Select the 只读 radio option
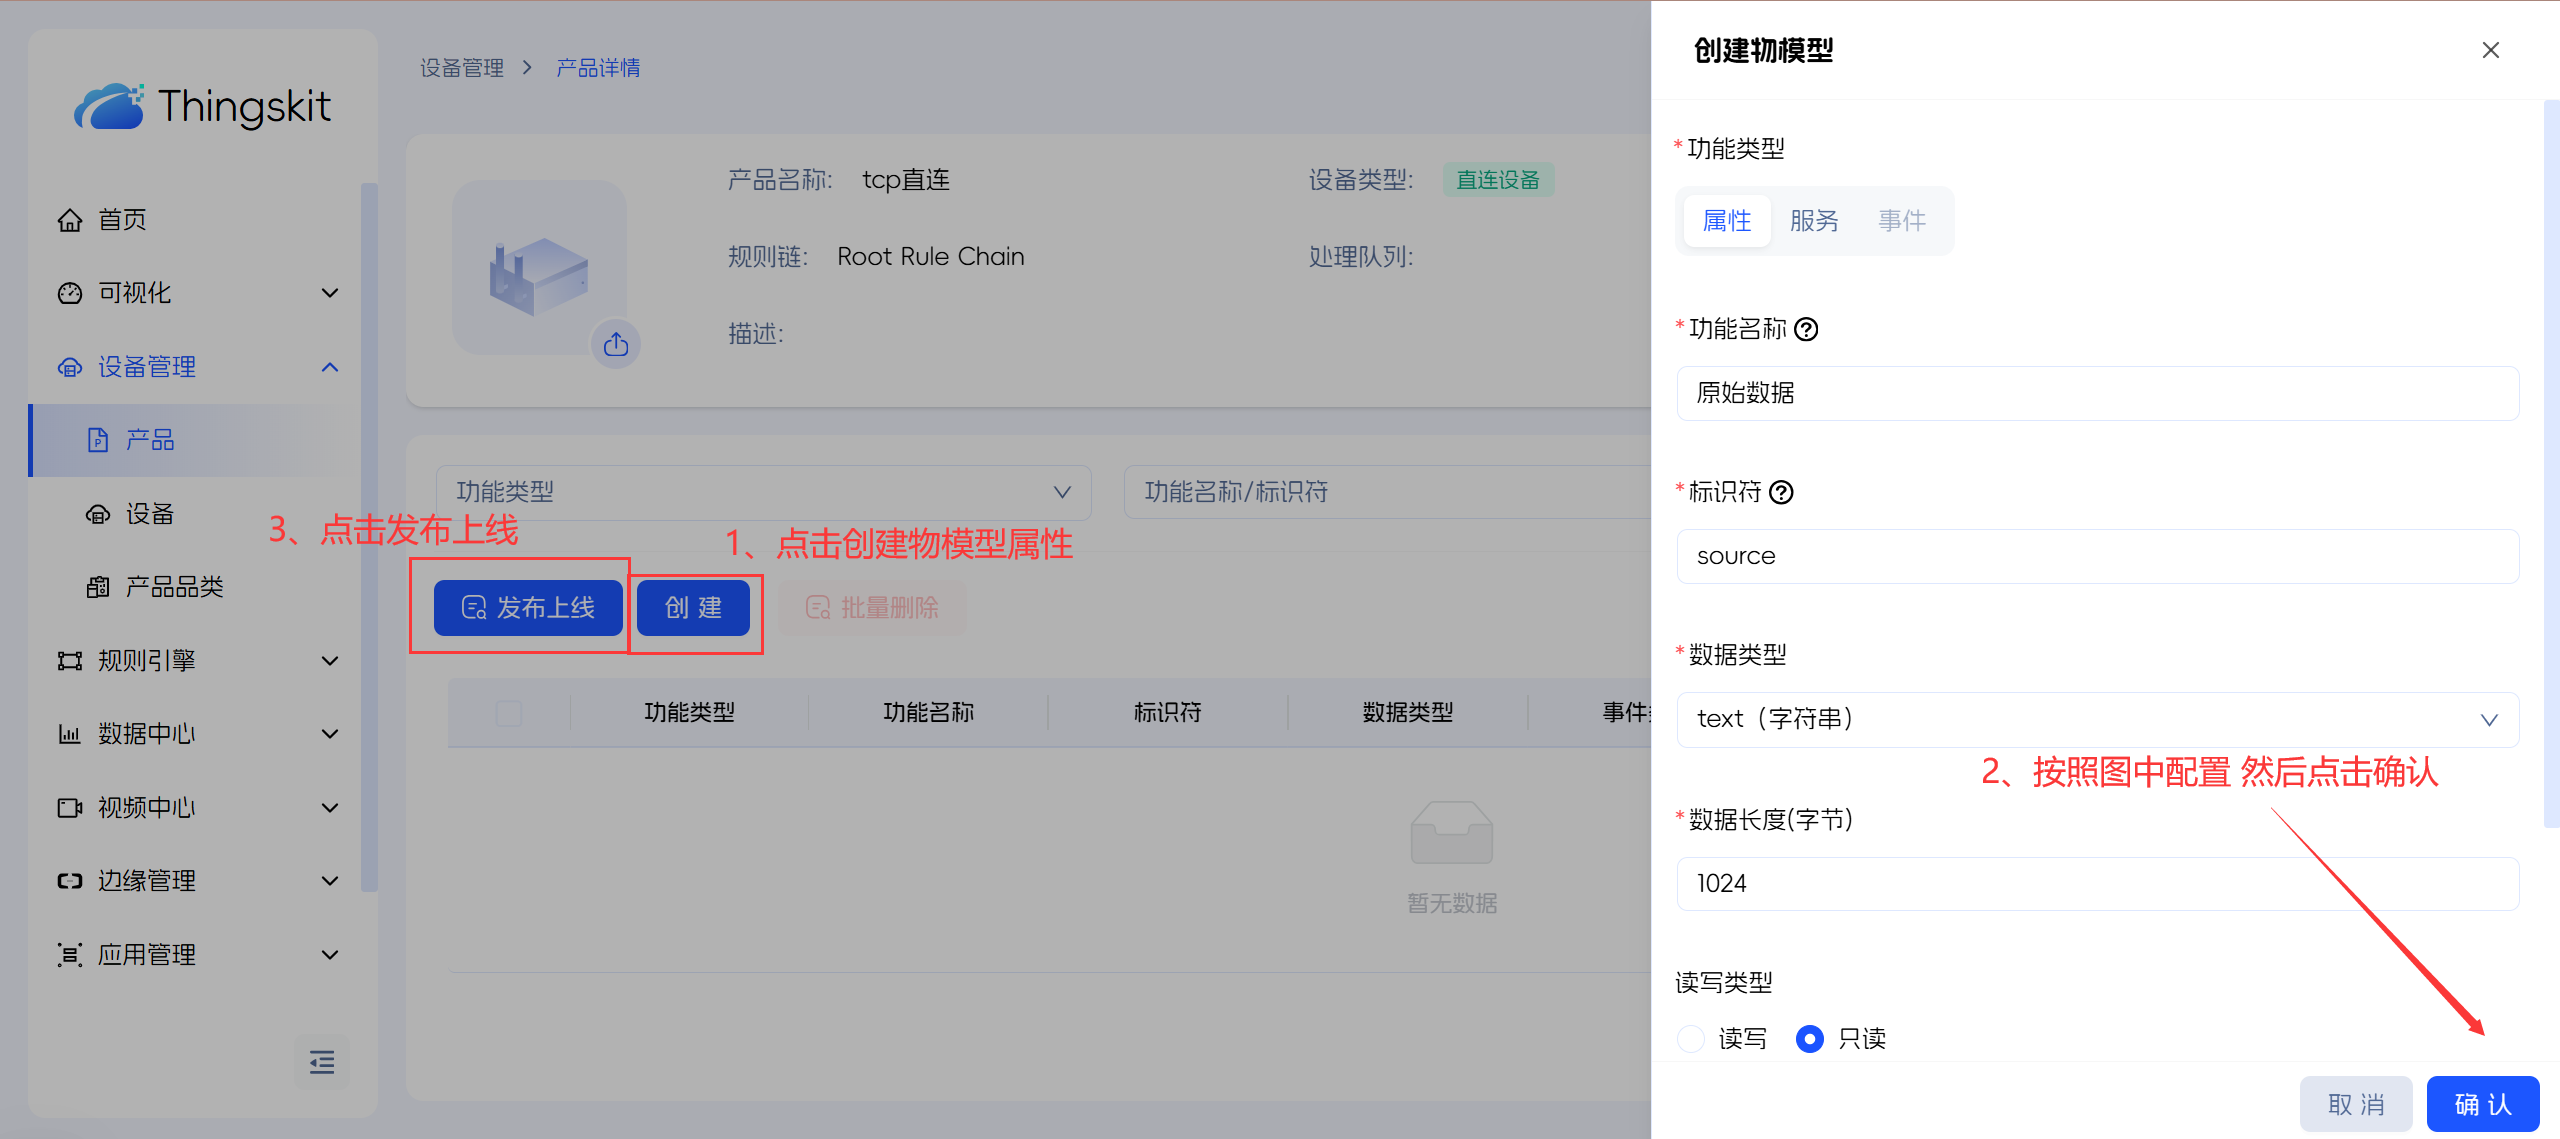This screenshot has height=1139, width=2560. pos(1809,1039)
